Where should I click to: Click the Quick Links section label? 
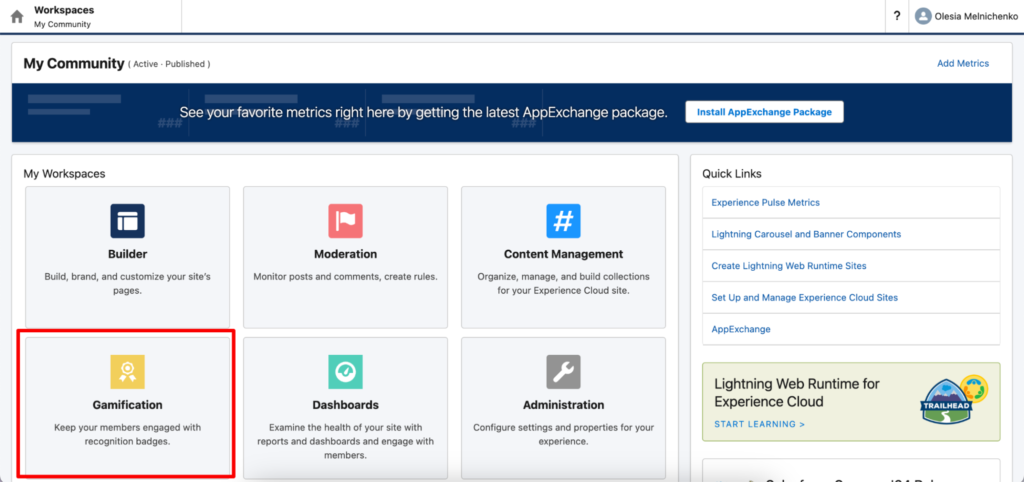click(x=732, y=174)
